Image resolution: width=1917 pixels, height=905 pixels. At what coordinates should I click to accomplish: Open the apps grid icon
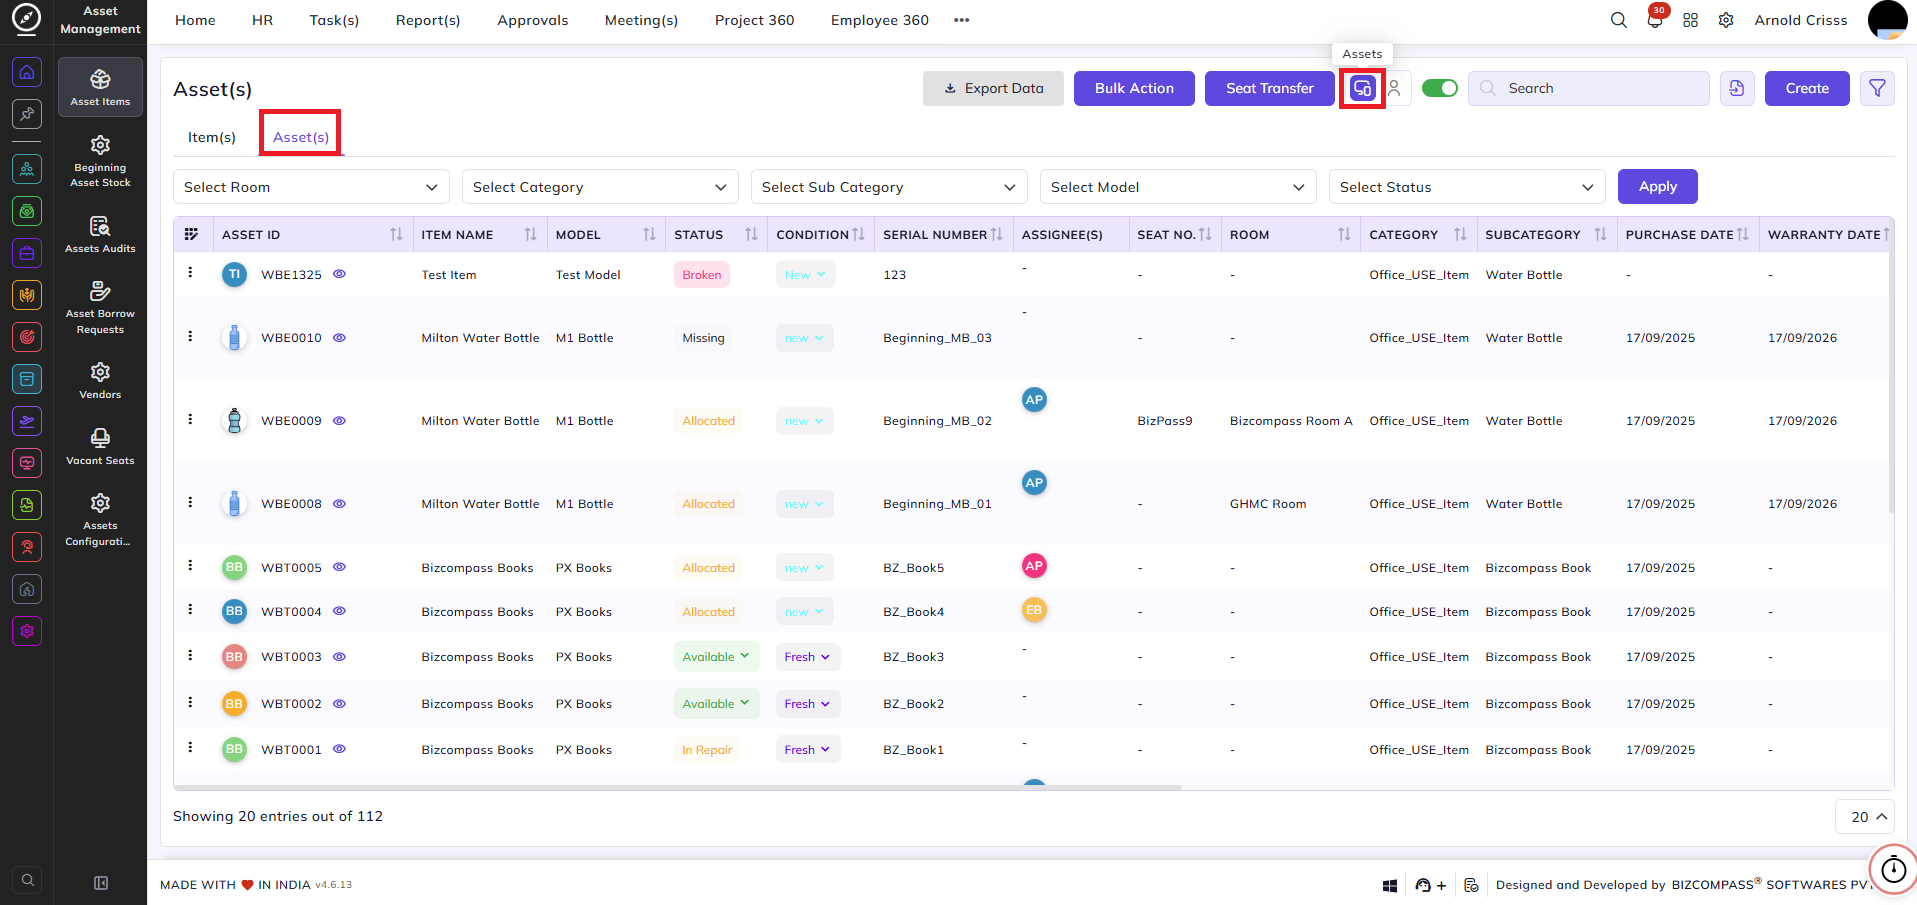[1690, 20]
